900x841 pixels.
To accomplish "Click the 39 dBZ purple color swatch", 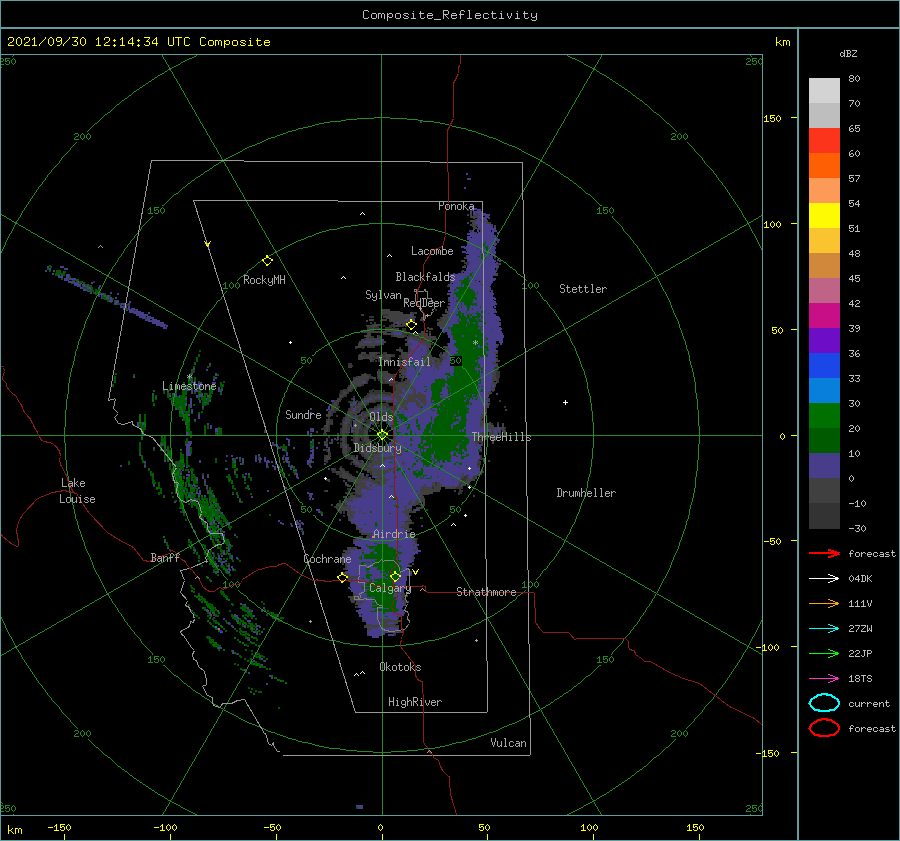I will 824,340.
